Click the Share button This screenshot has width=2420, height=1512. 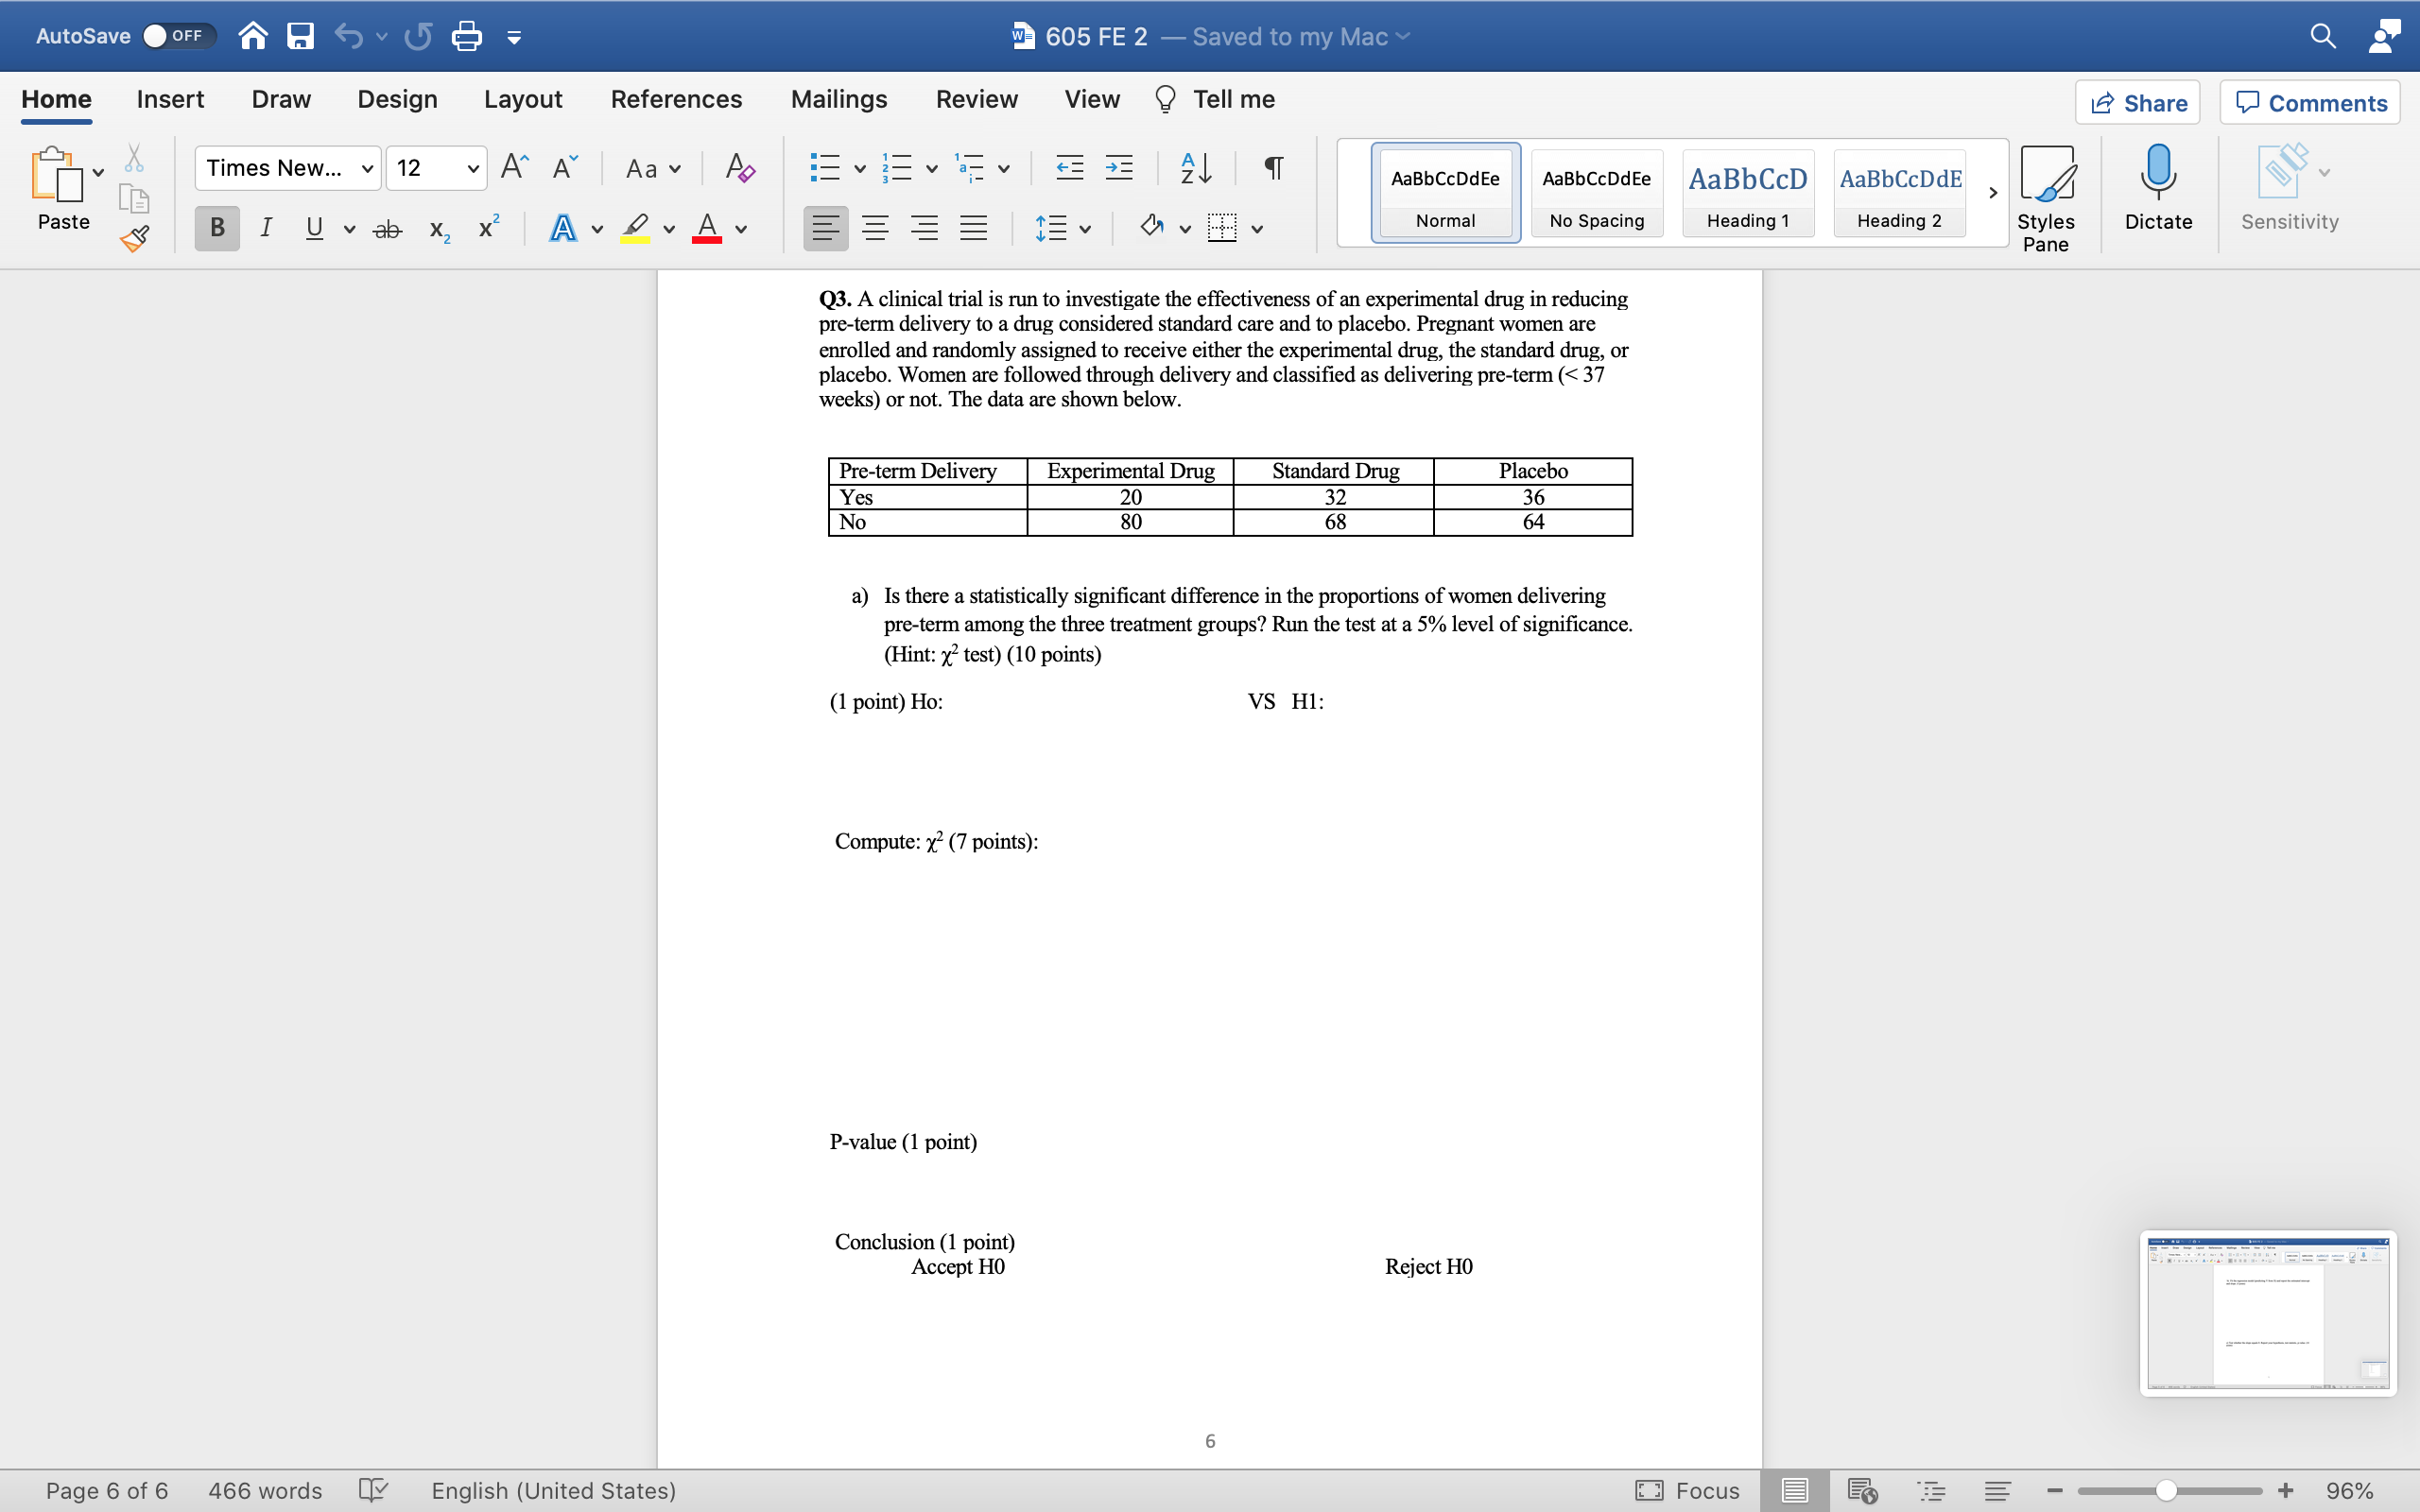2139,102
